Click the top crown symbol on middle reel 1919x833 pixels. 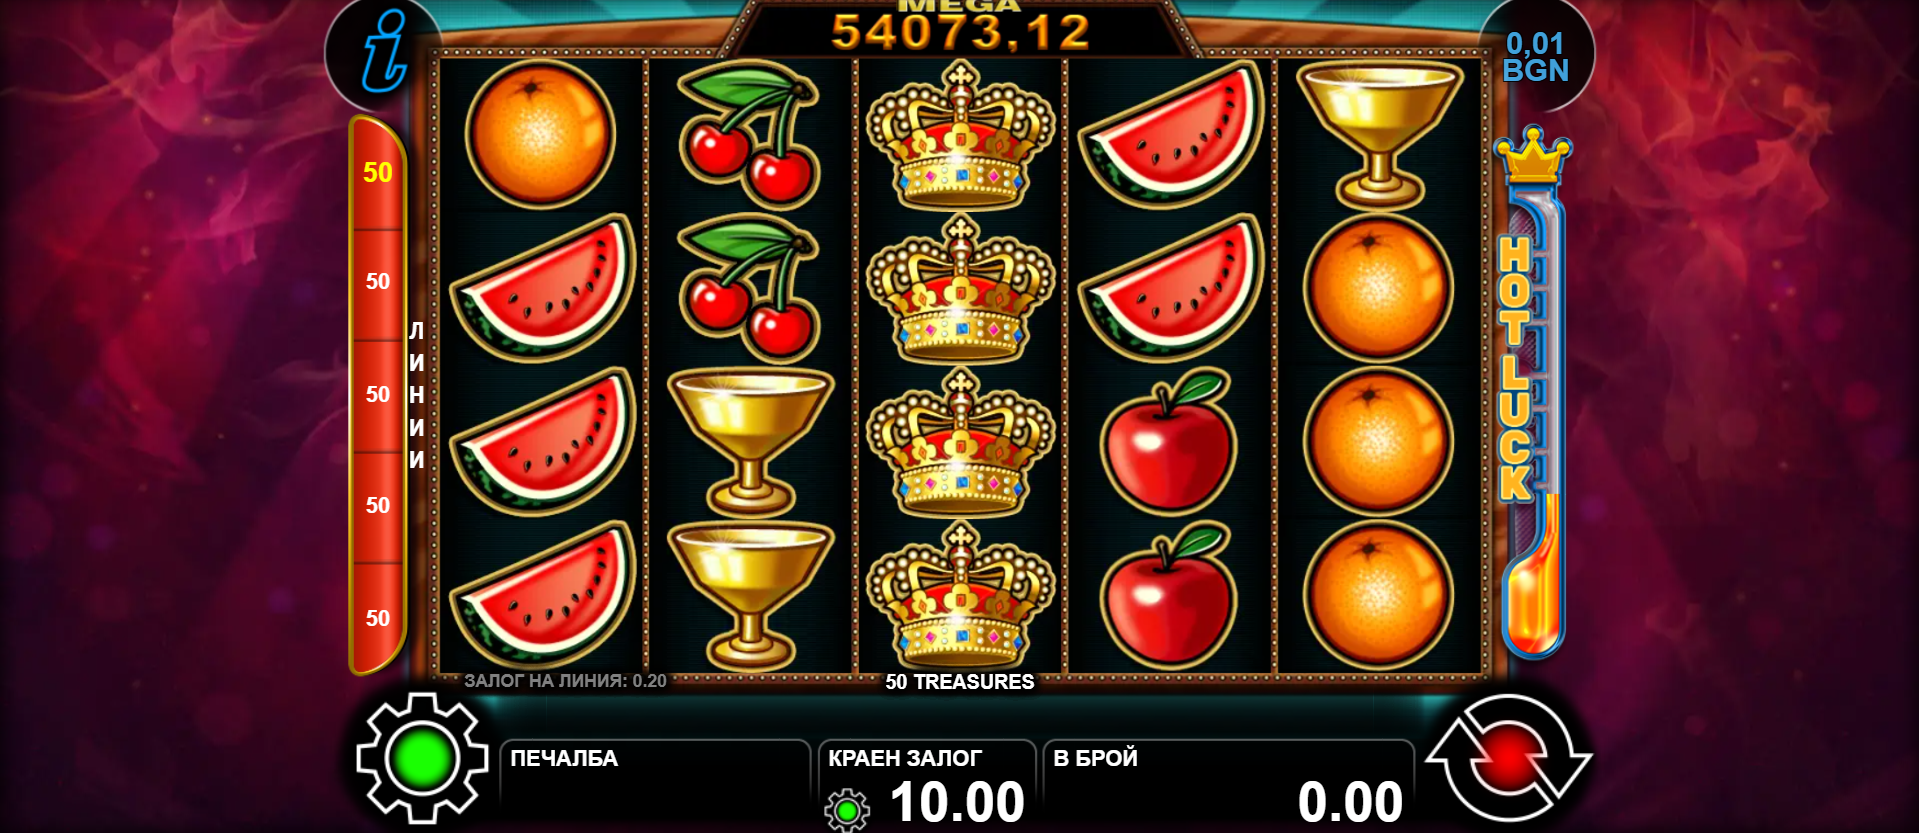tap(960, 134)
